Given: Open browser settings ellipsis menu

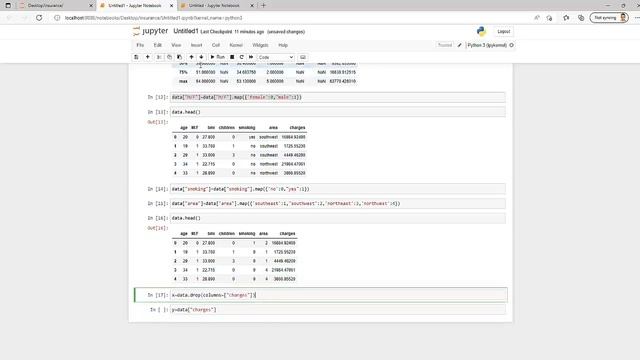Looking at the screenshot, I should [x=636, y=18].
